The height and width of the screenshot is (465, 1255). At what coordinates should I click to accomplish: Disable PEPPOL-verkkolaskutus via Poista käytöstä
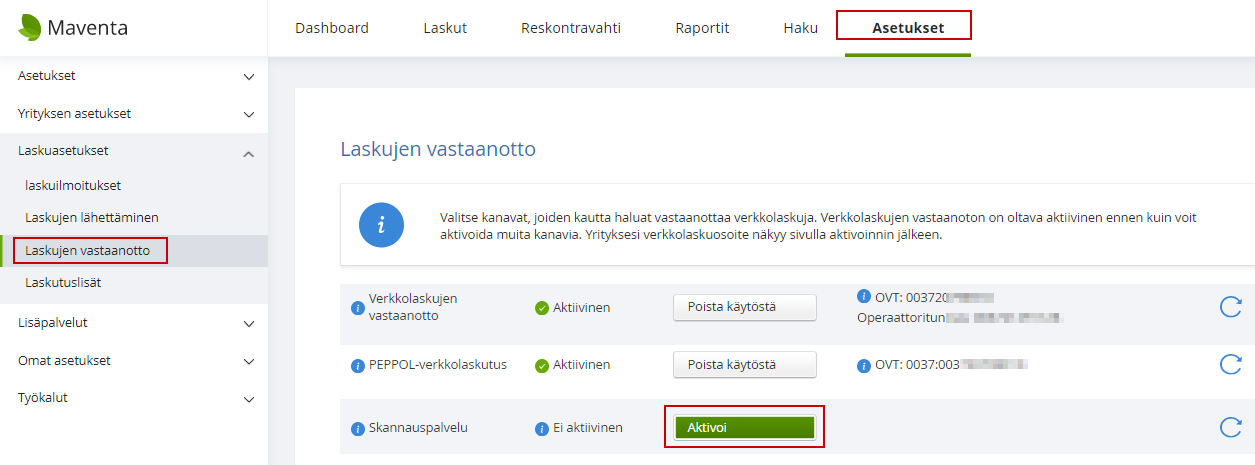(744, 365)
